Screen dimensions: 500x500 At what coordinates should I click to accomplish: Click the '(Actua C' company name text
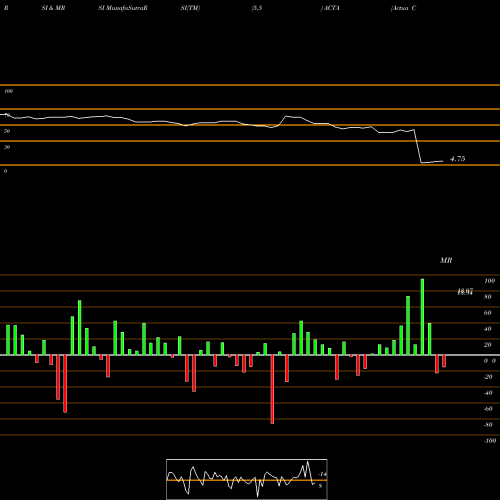click(x=403, y=8)
